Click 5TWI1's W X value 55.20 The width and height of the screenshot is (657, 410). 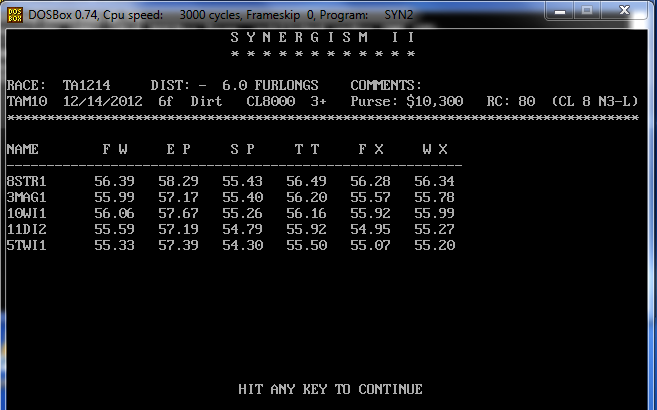[x=435, y=245]
